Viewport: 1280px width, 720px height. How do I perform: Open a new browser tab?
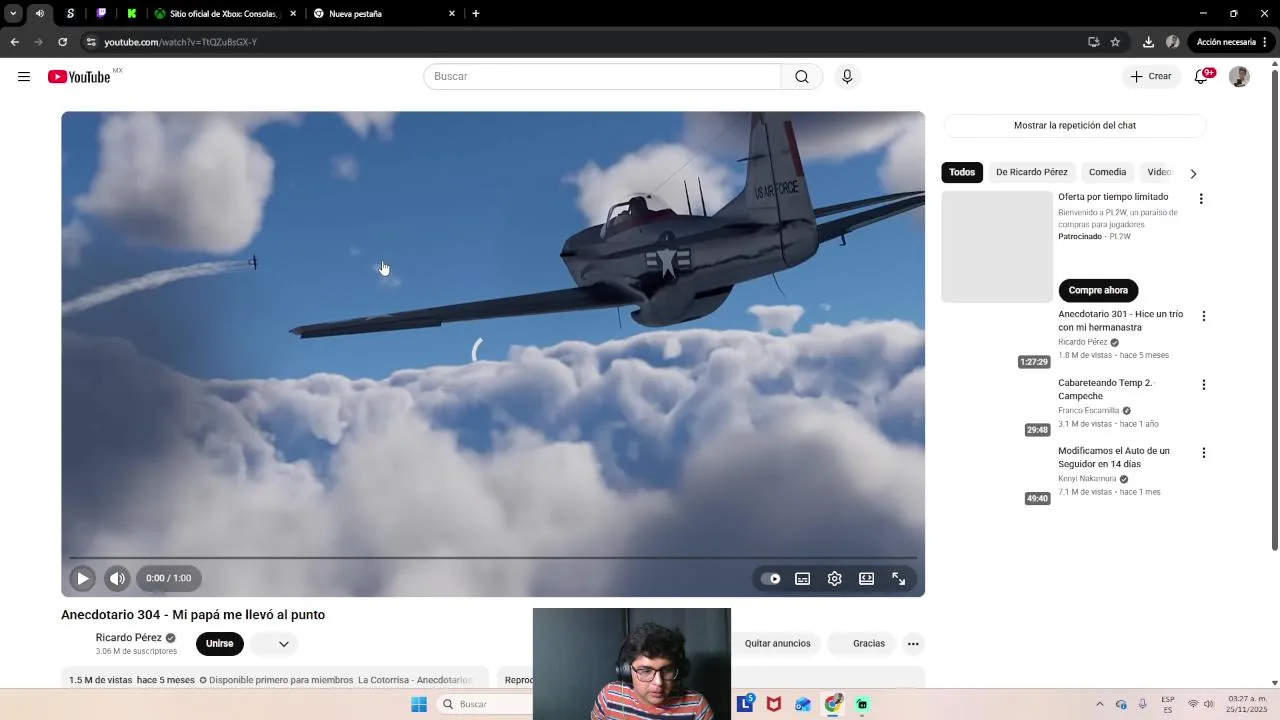[476, 14]
